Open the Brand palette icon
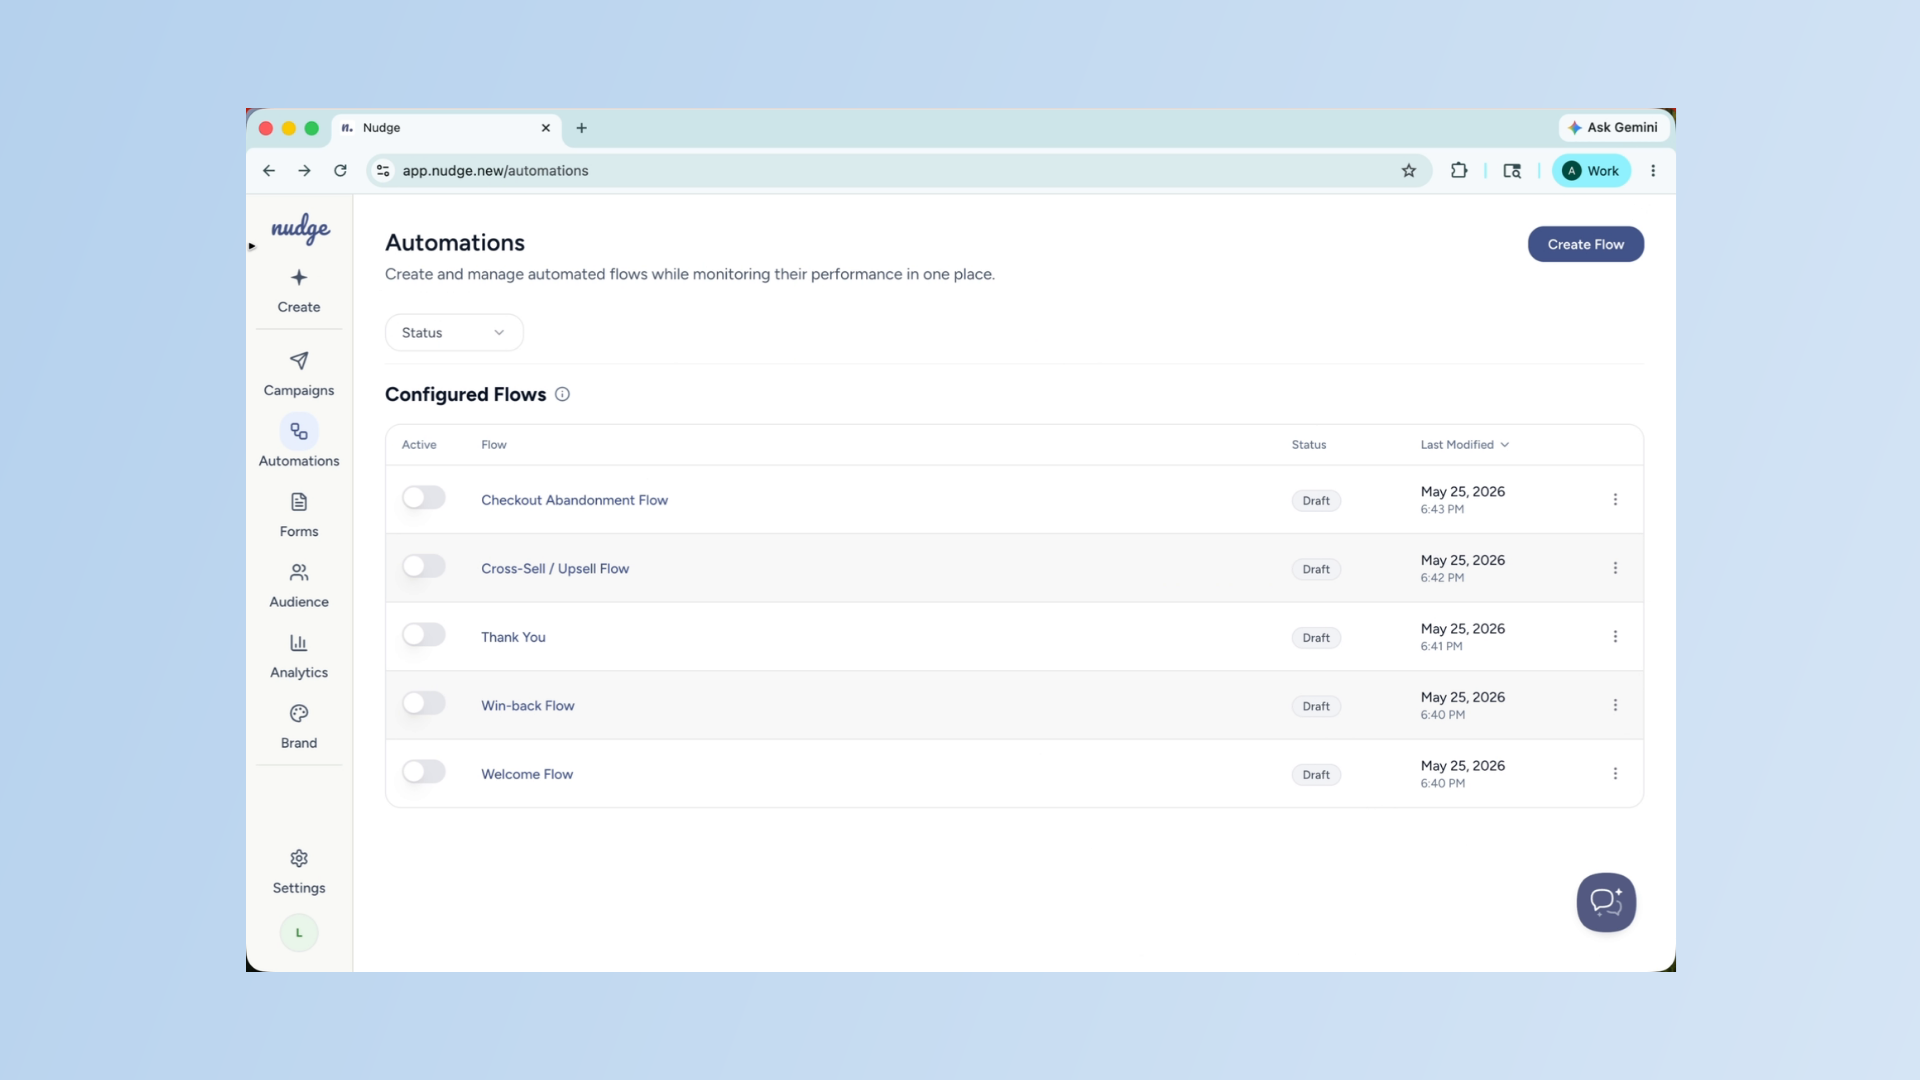The width and height of the screenshot is (1920, 1080). 299,714
